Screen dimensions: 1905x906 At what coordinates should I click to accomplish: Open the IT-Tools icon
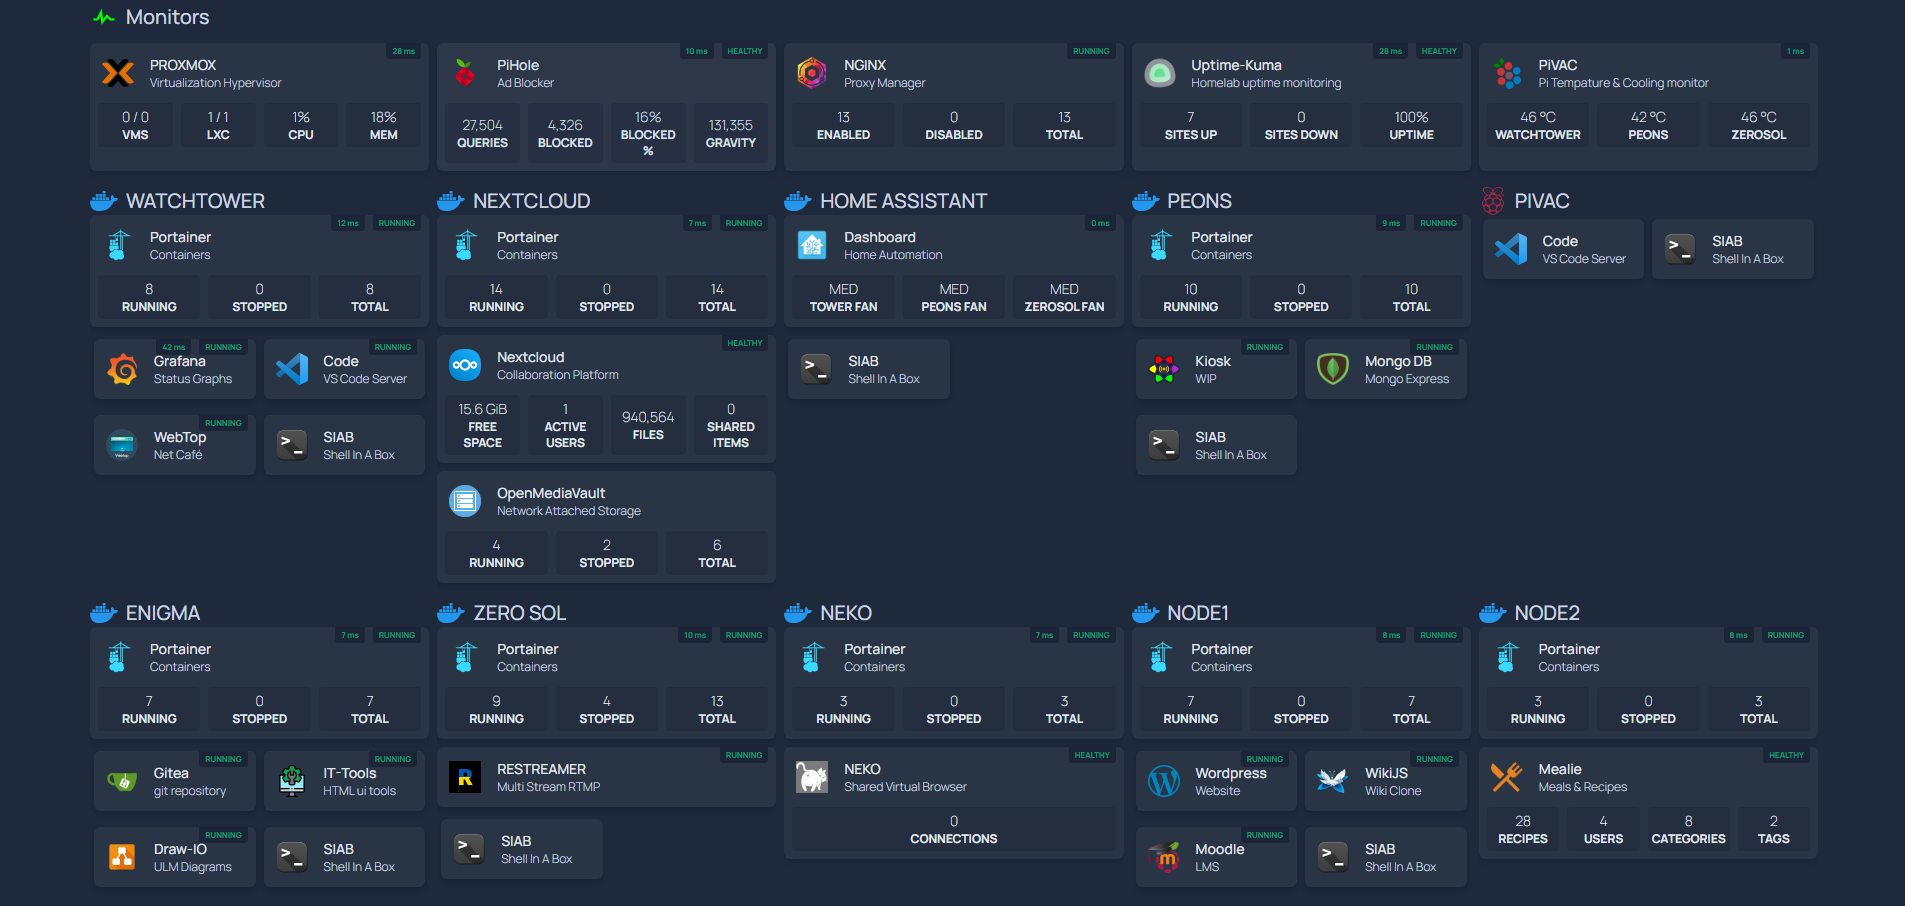pyautogui.click(x=292, y=781)
